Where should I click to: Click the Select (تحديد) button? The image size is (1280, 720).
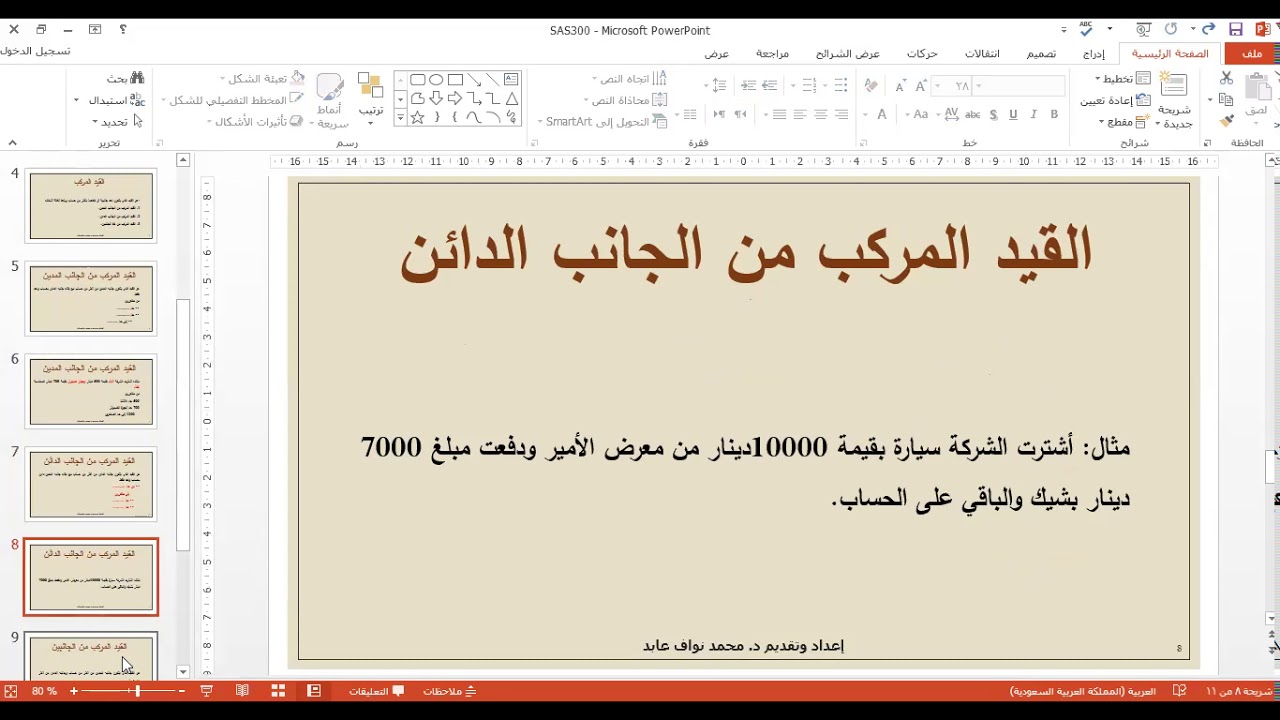click(118, 122)
